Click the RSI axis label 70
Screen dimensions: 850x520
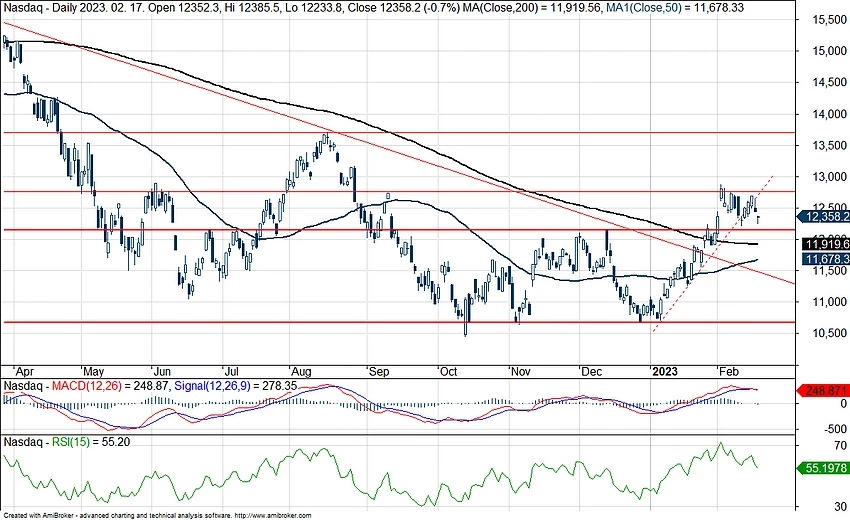pyautogui.click(x=840, y=446)
